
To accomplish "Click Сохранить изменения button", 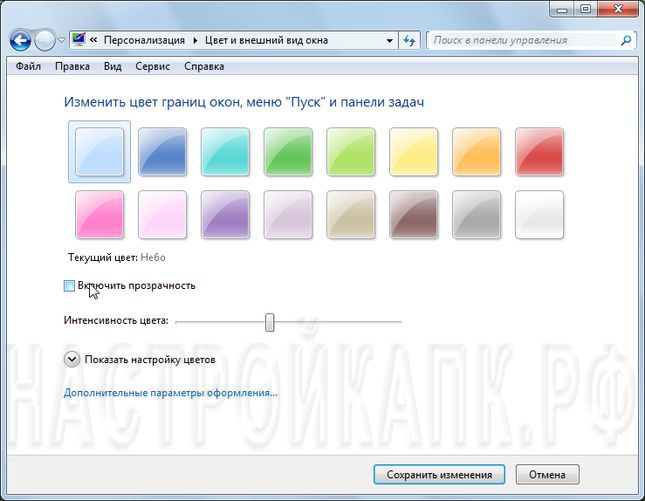I will (439, 475).
